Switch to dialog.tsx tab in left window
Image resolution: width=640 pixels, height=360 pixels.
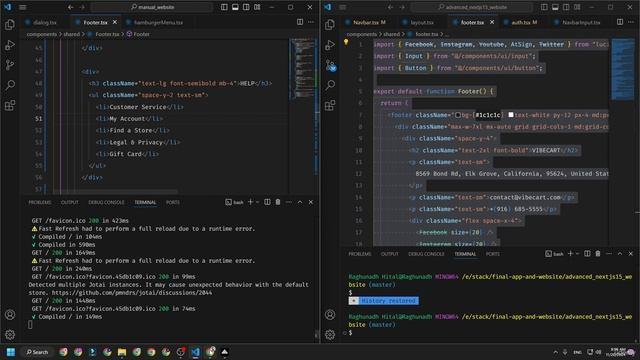(x=44, y=22)
